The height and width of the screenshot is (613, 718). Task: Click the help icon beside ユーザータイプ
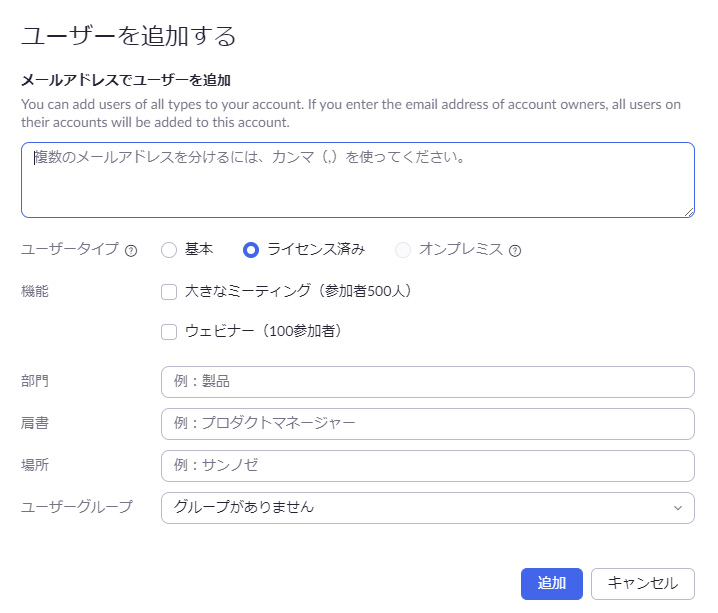point(131,250)
